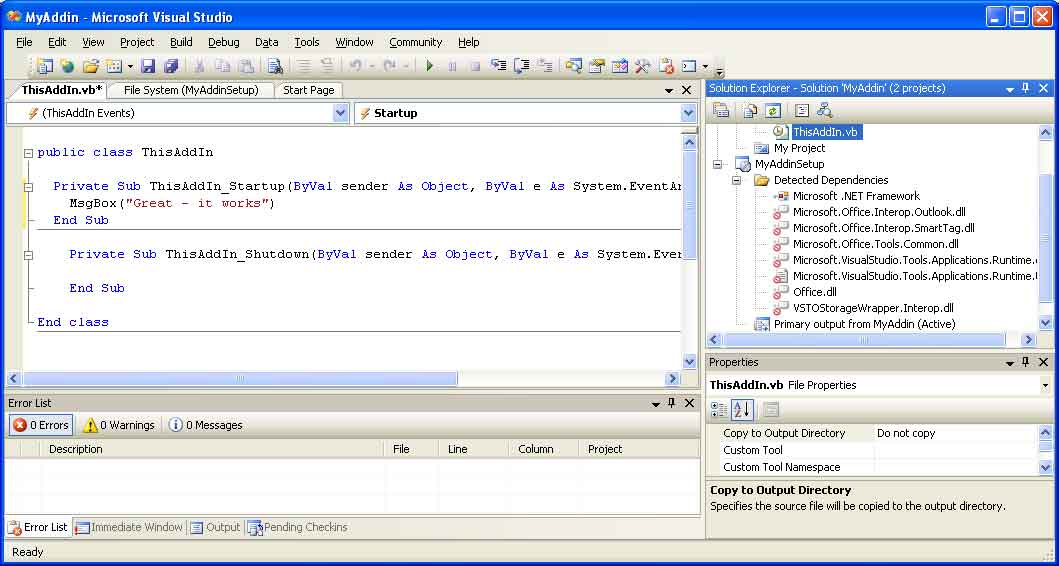The image size is (1059, 566).
Task: Toggle auto-hide pin on Error List panel
Action: tap(672, 403)
